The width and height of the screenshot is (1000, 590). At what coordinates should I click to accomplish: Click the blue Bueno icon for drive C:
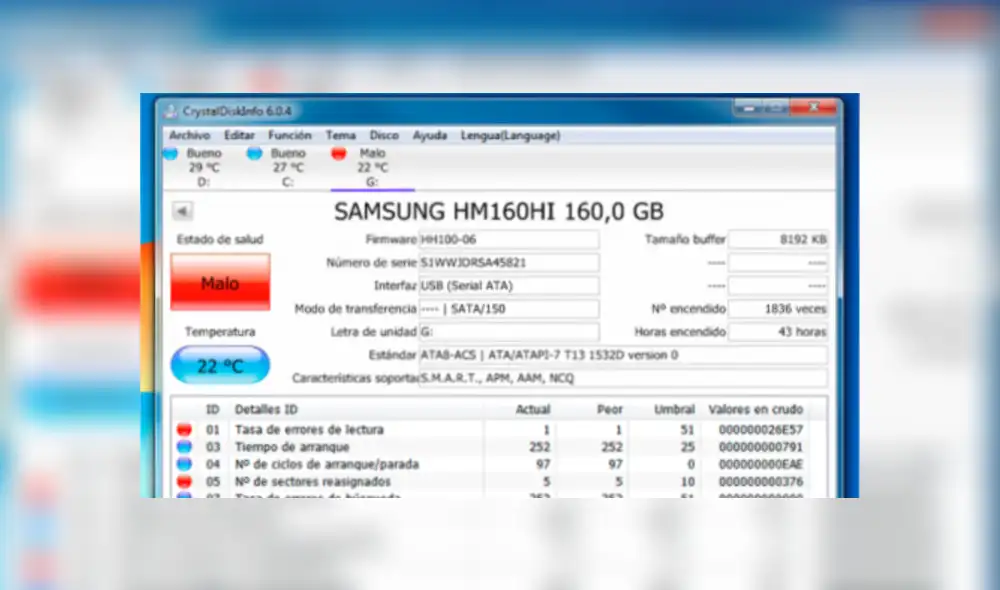(255, 153)
